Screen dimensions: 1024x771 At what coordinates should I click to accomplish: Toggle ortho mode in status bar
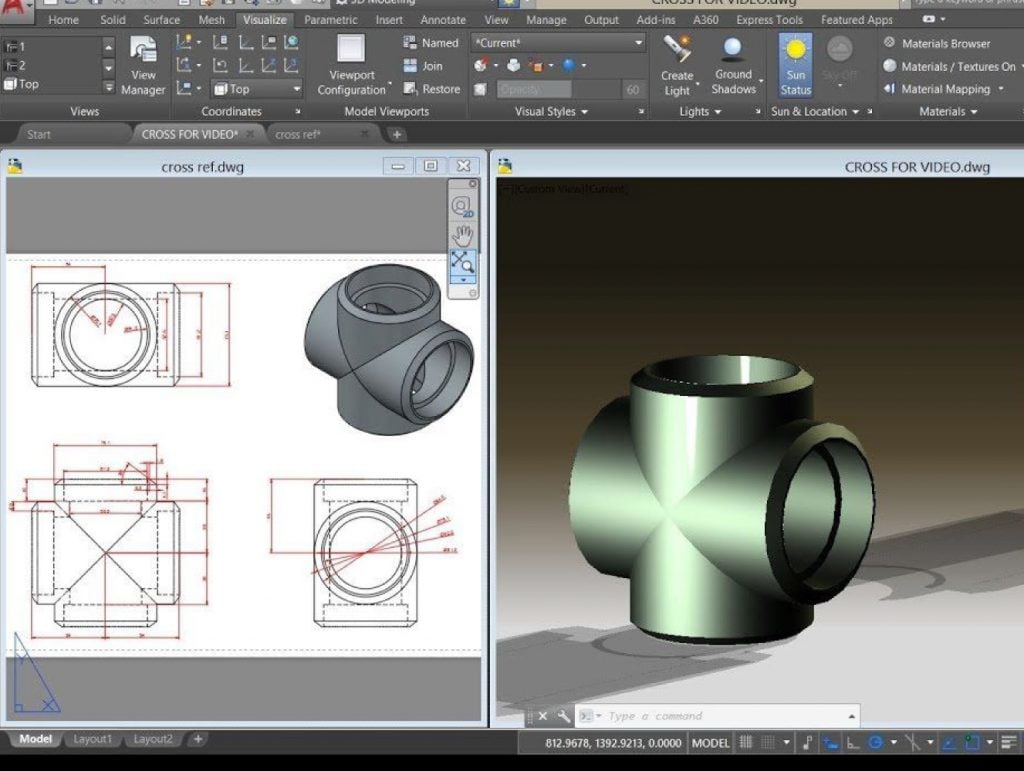854,743
